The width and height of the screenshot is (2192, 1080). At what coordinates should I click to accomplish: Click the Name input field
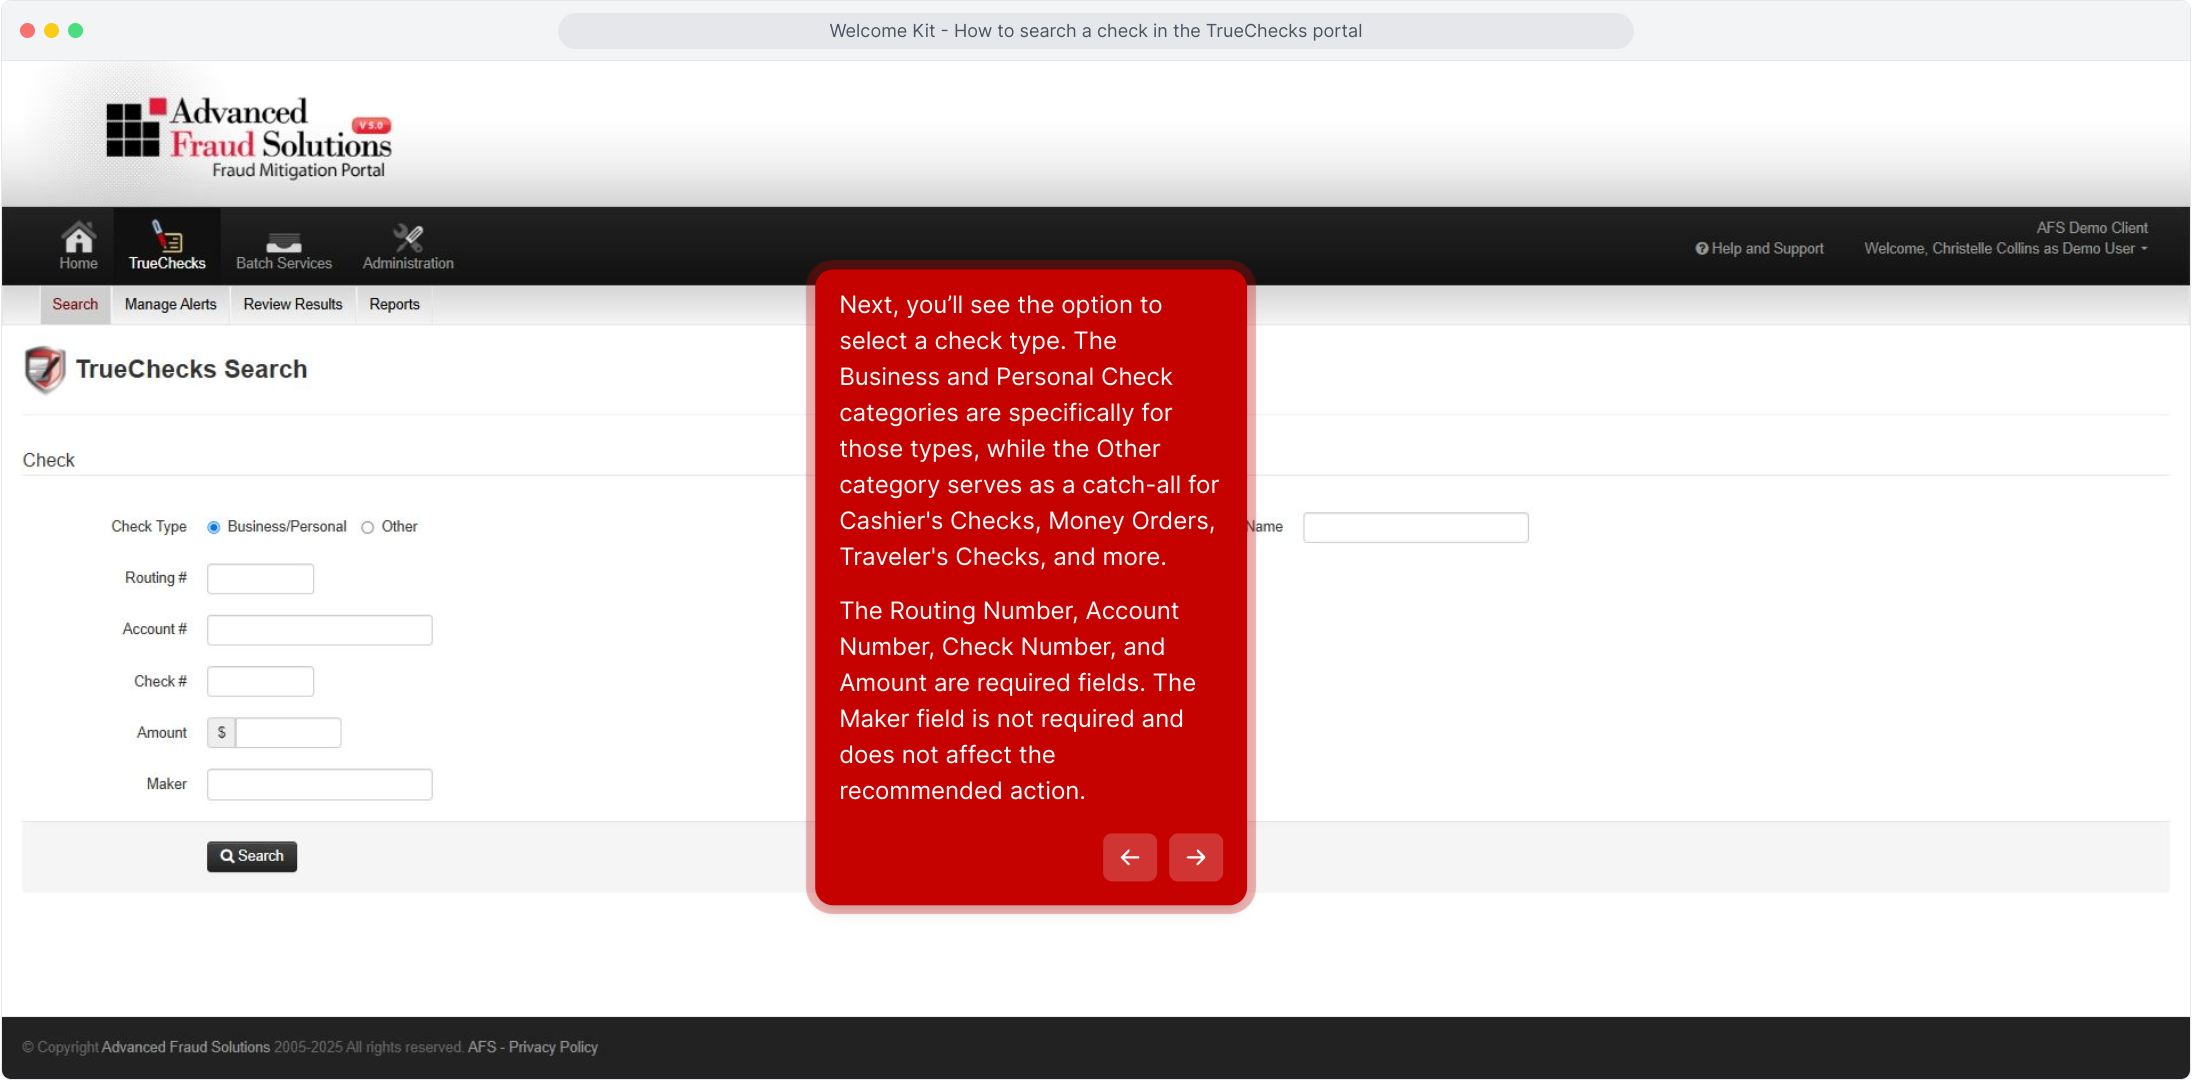1416,528
